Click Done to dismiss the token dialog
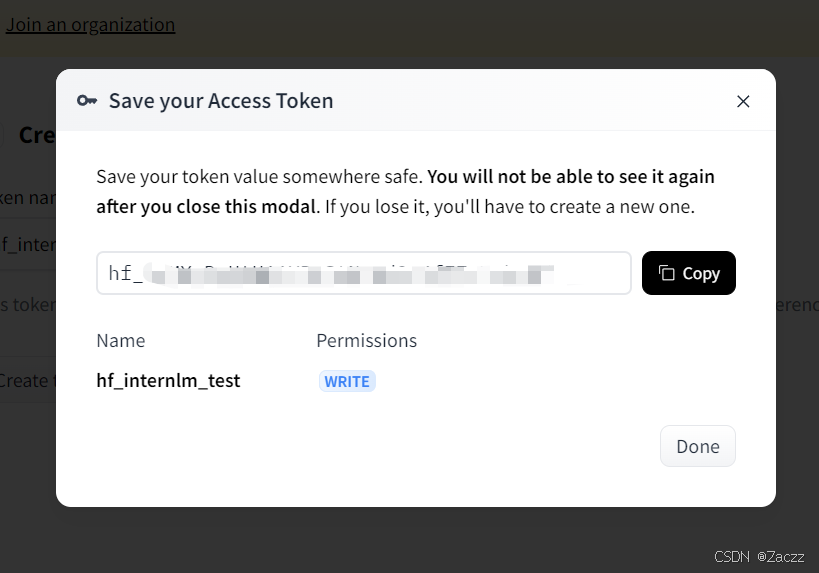819x573 pixels. [x=697, y=446]
